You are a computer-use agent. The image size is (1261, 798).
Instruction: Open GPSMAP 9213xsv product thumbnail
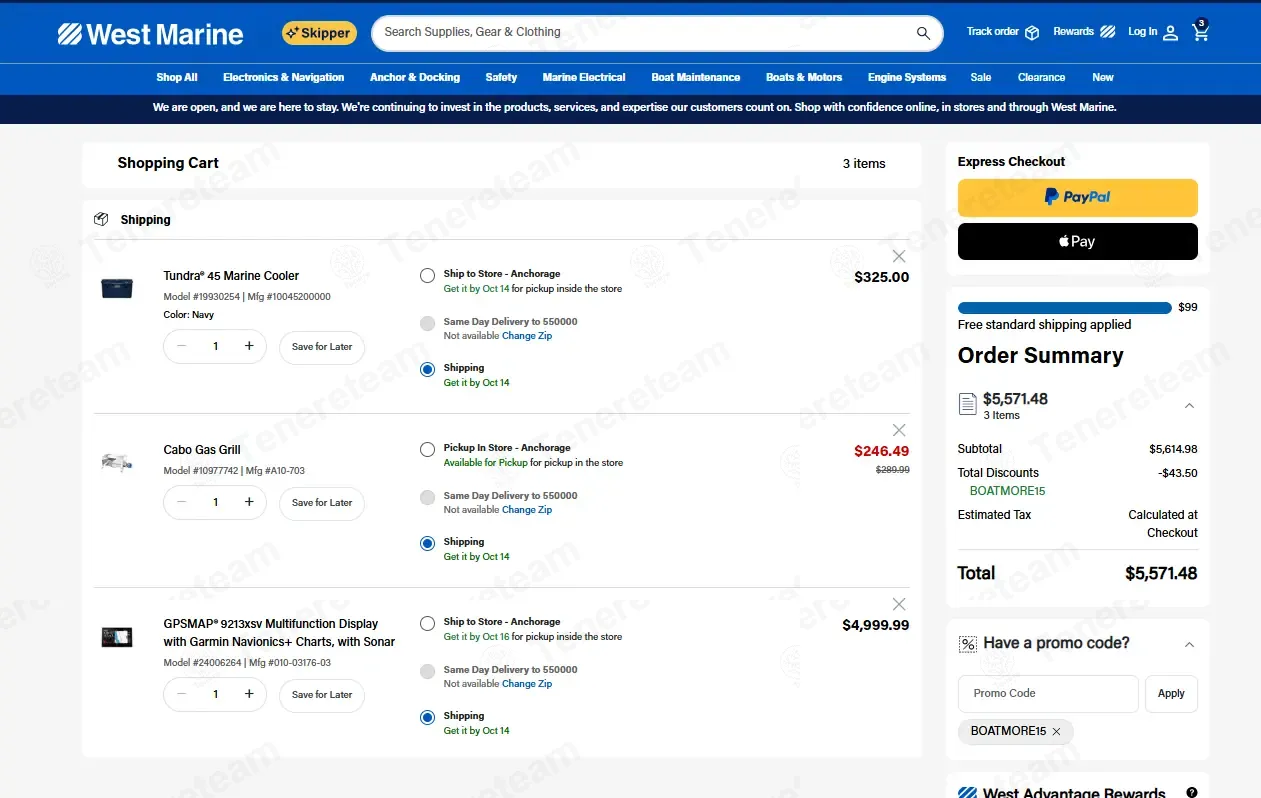point(117,637)
